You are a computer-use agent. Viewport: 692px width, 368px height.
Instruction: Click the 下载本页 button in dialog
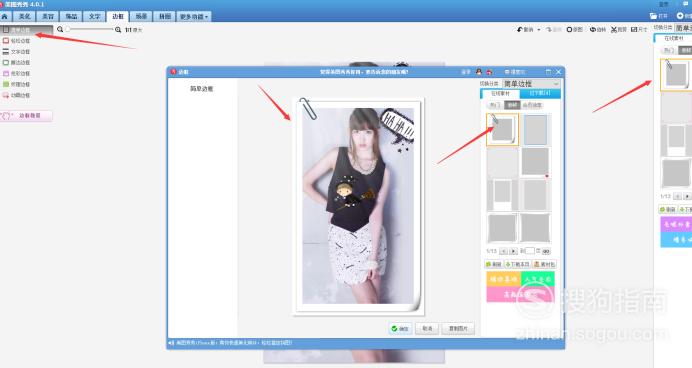click(x=518, y=264)
